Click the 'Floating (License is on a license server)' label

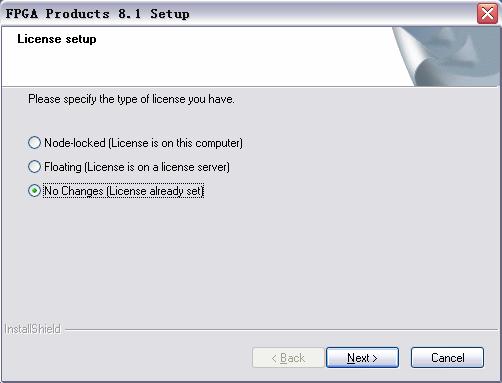click(137, 167)
